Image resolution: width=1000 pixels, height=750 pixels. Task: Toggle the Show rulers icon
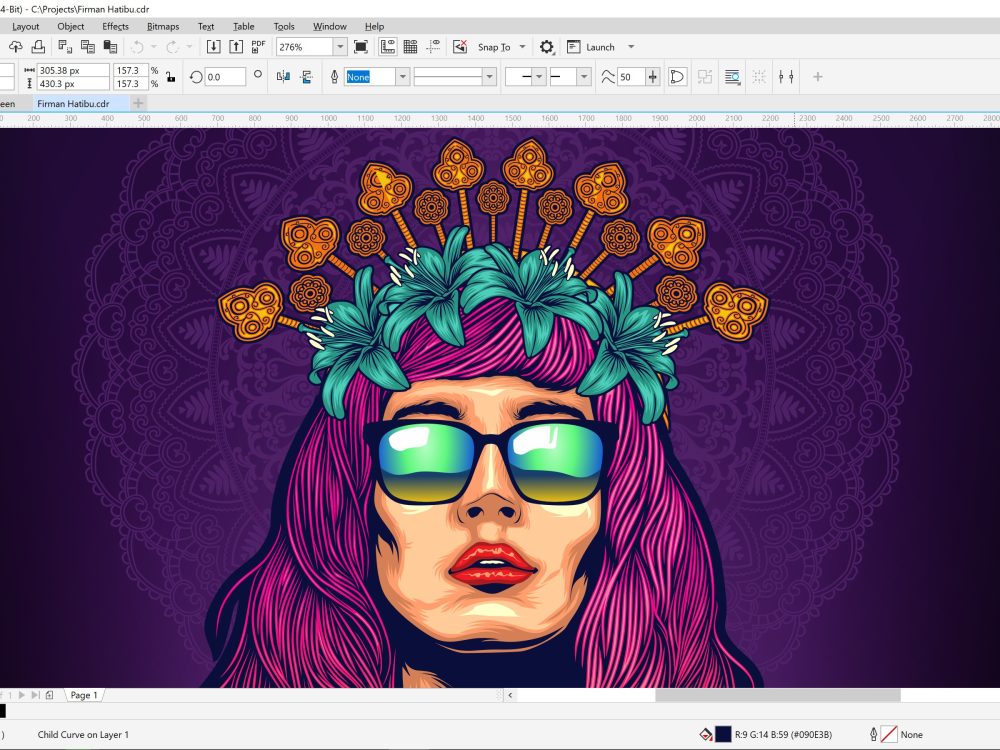[x=388, y=47]
